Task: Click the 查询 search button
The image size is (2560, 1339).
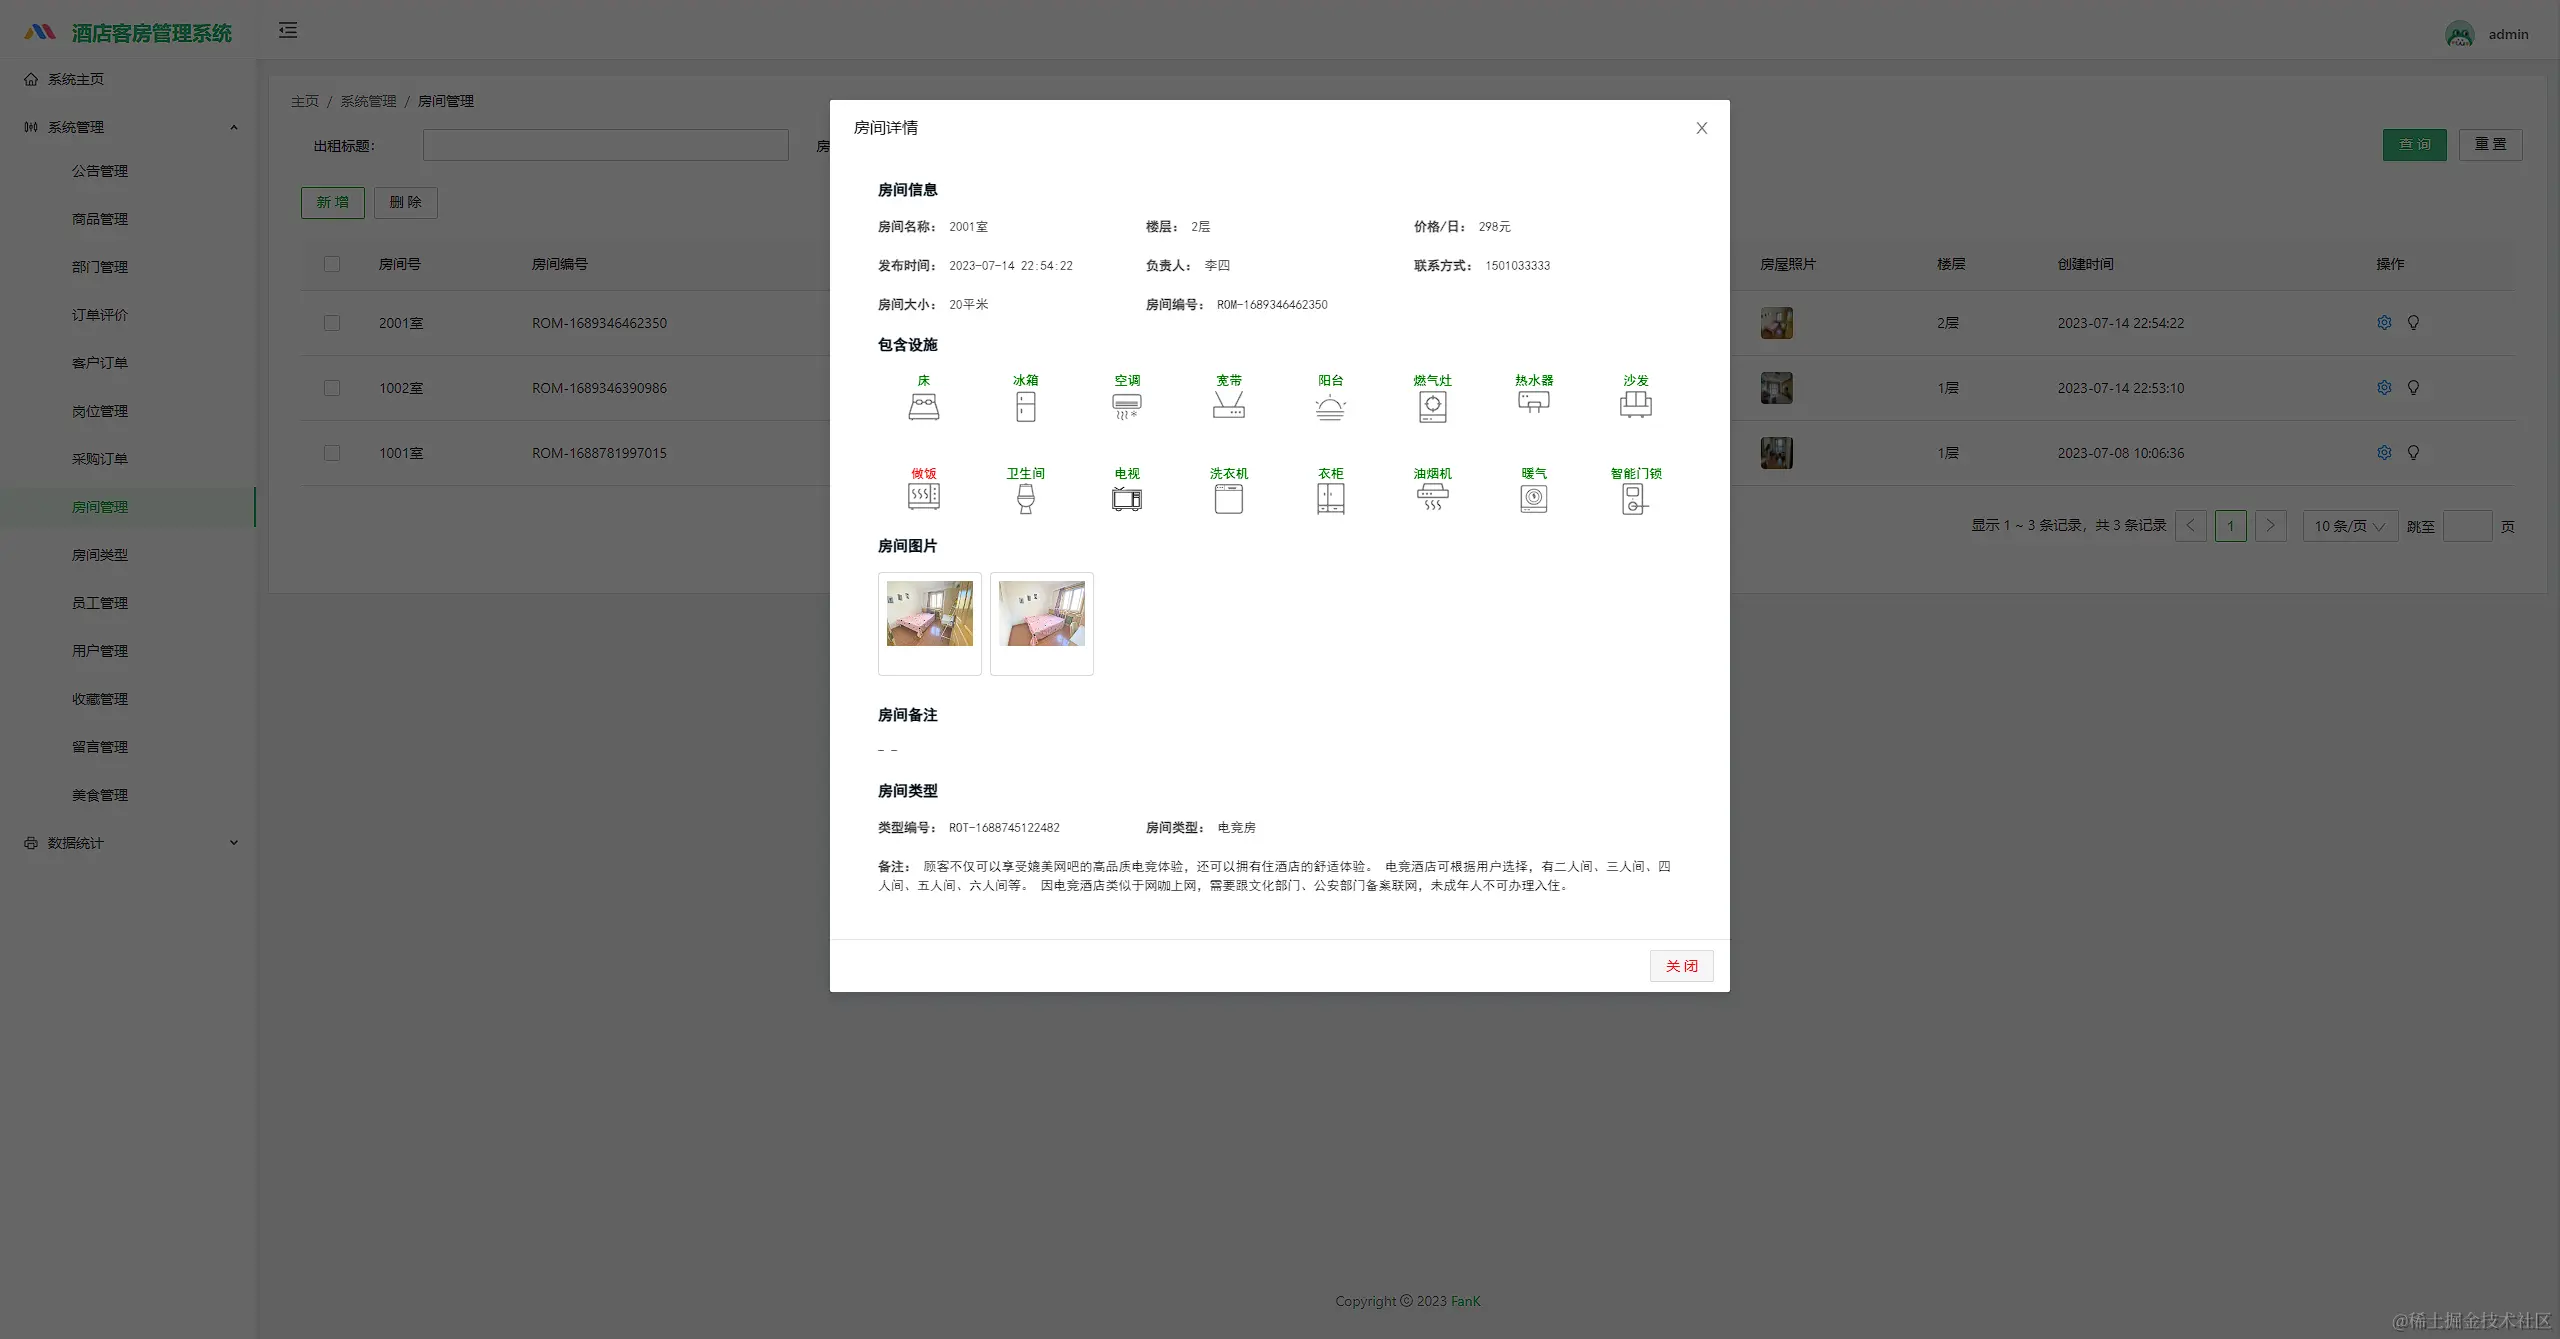Action: (x=2414, y=145)
